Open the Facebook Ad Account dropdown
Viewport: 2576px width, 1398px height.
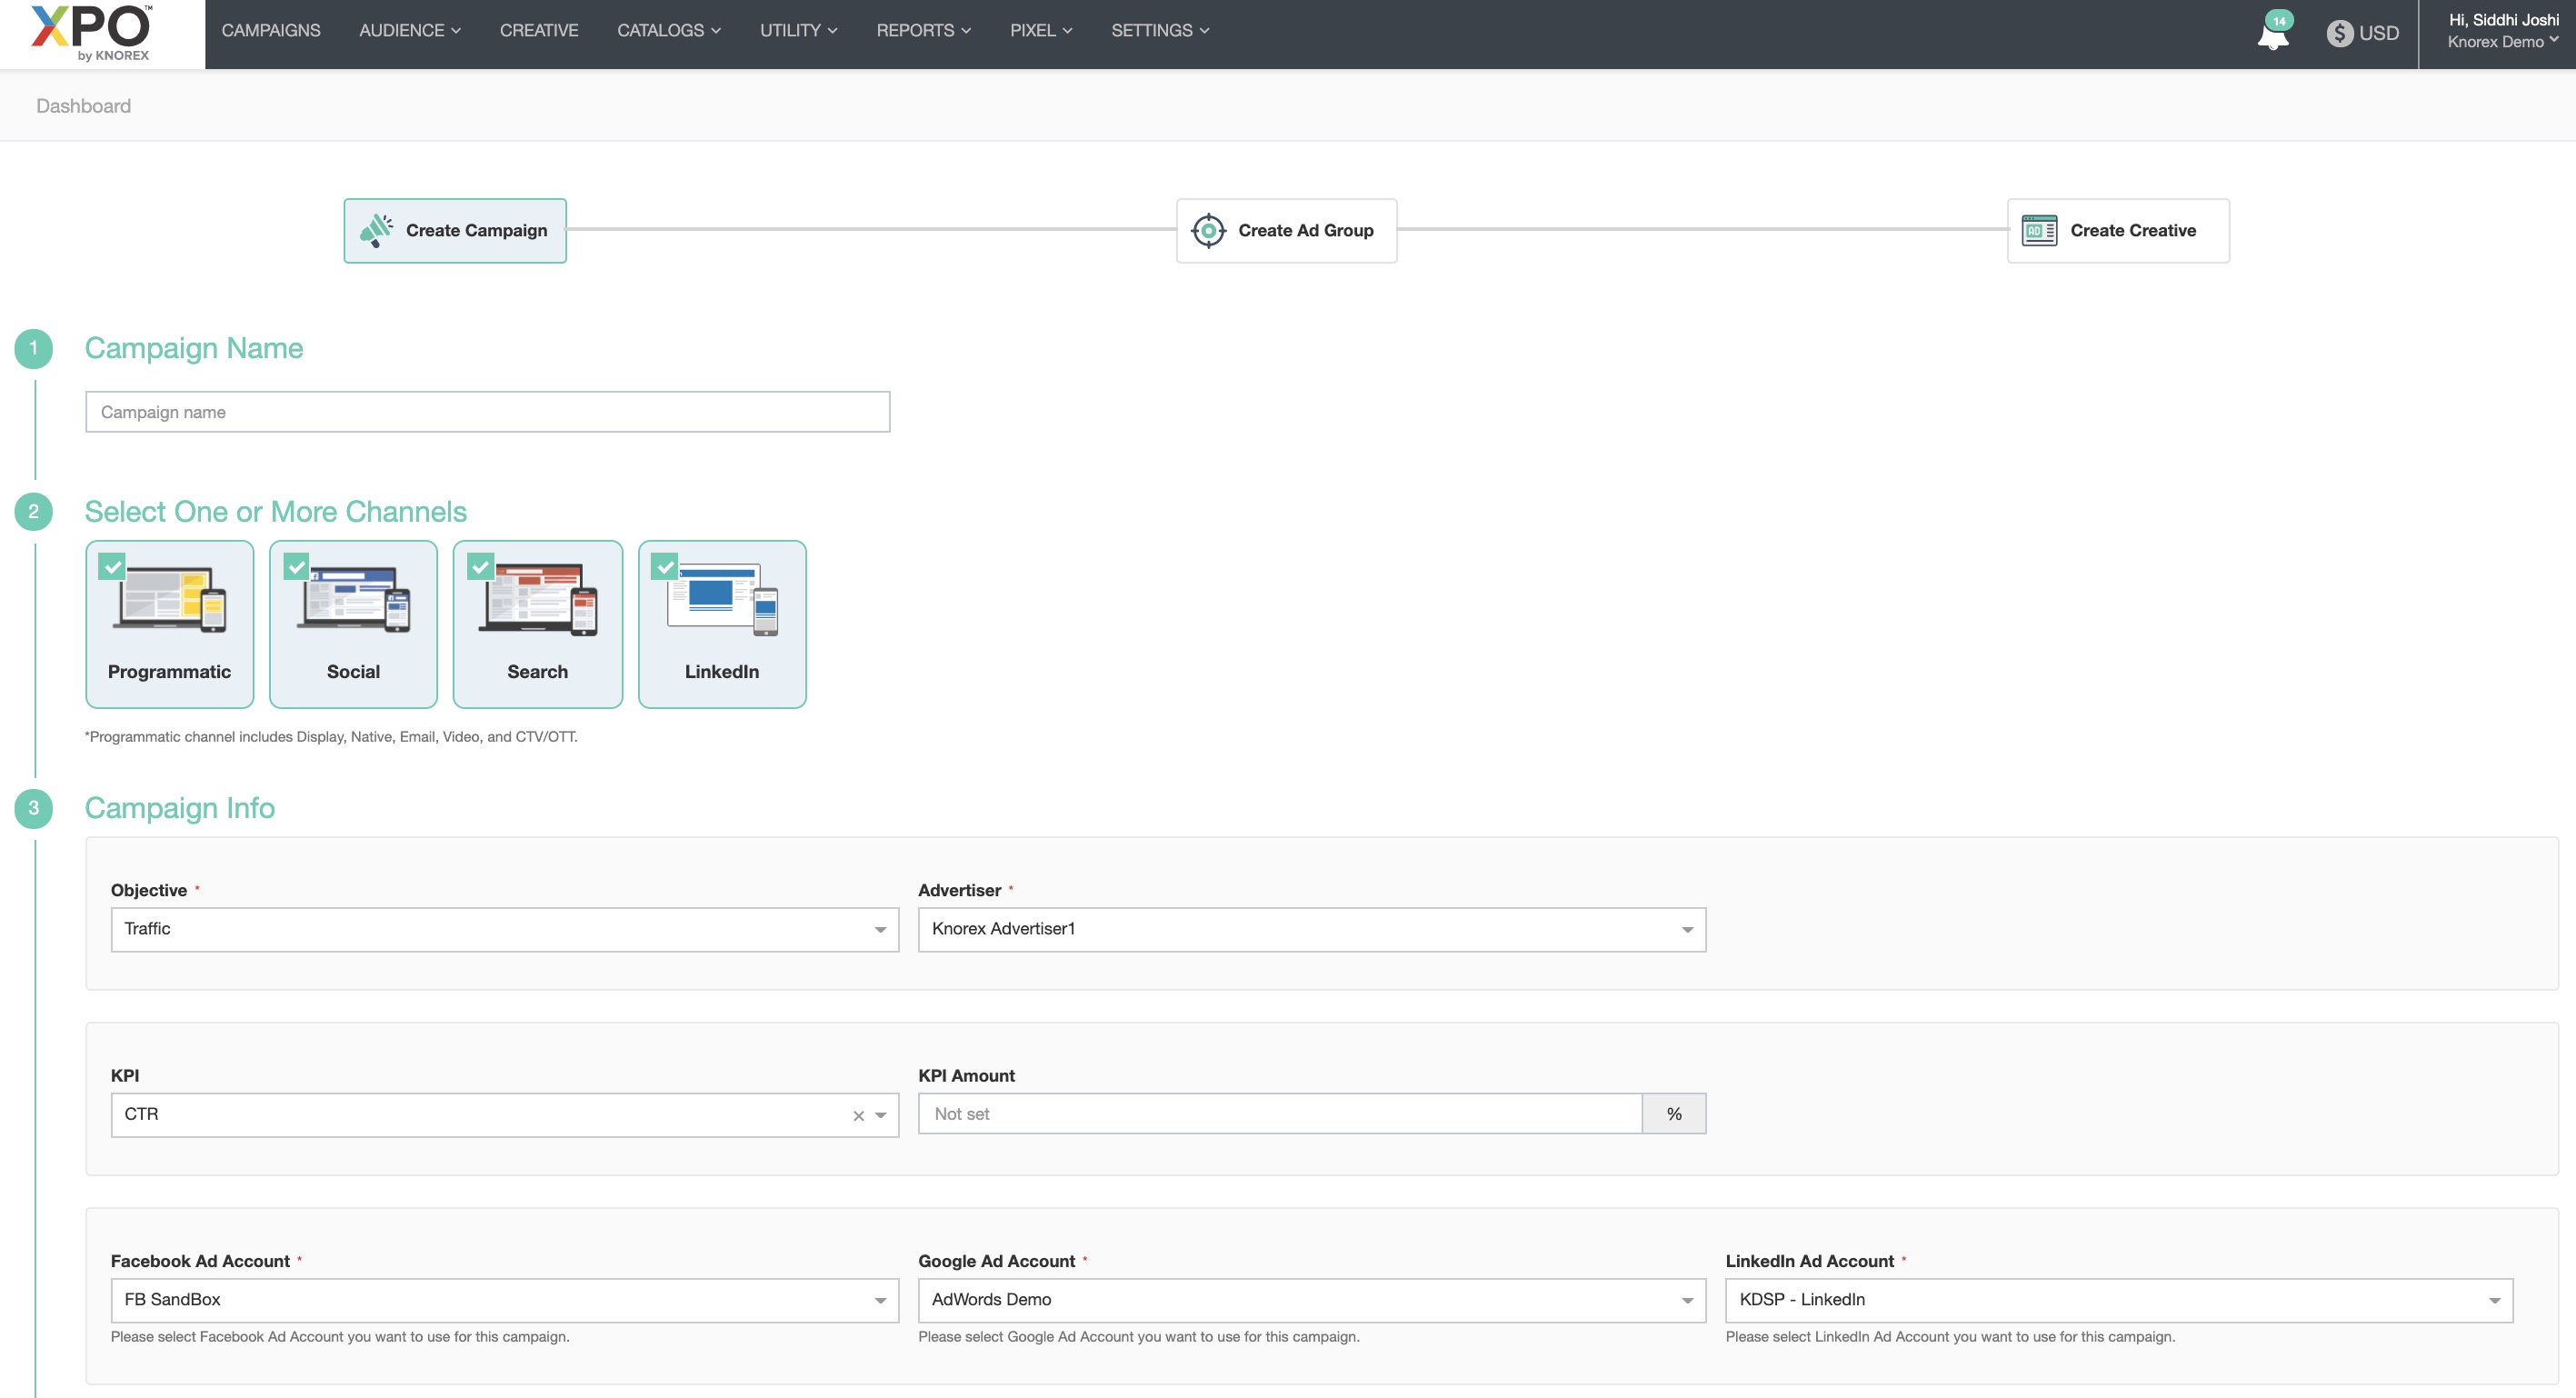pos(504,1300)
